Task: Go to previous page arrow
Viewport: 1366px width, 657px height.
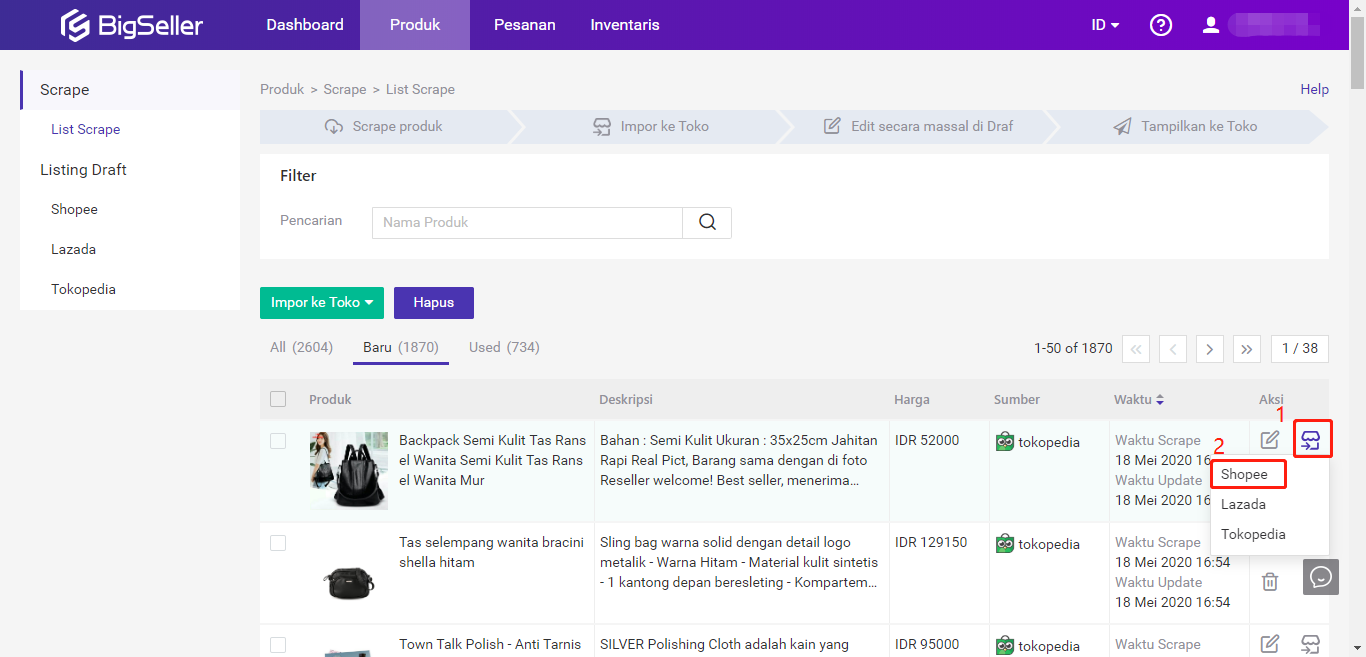Action: (x=1173, y=349)
